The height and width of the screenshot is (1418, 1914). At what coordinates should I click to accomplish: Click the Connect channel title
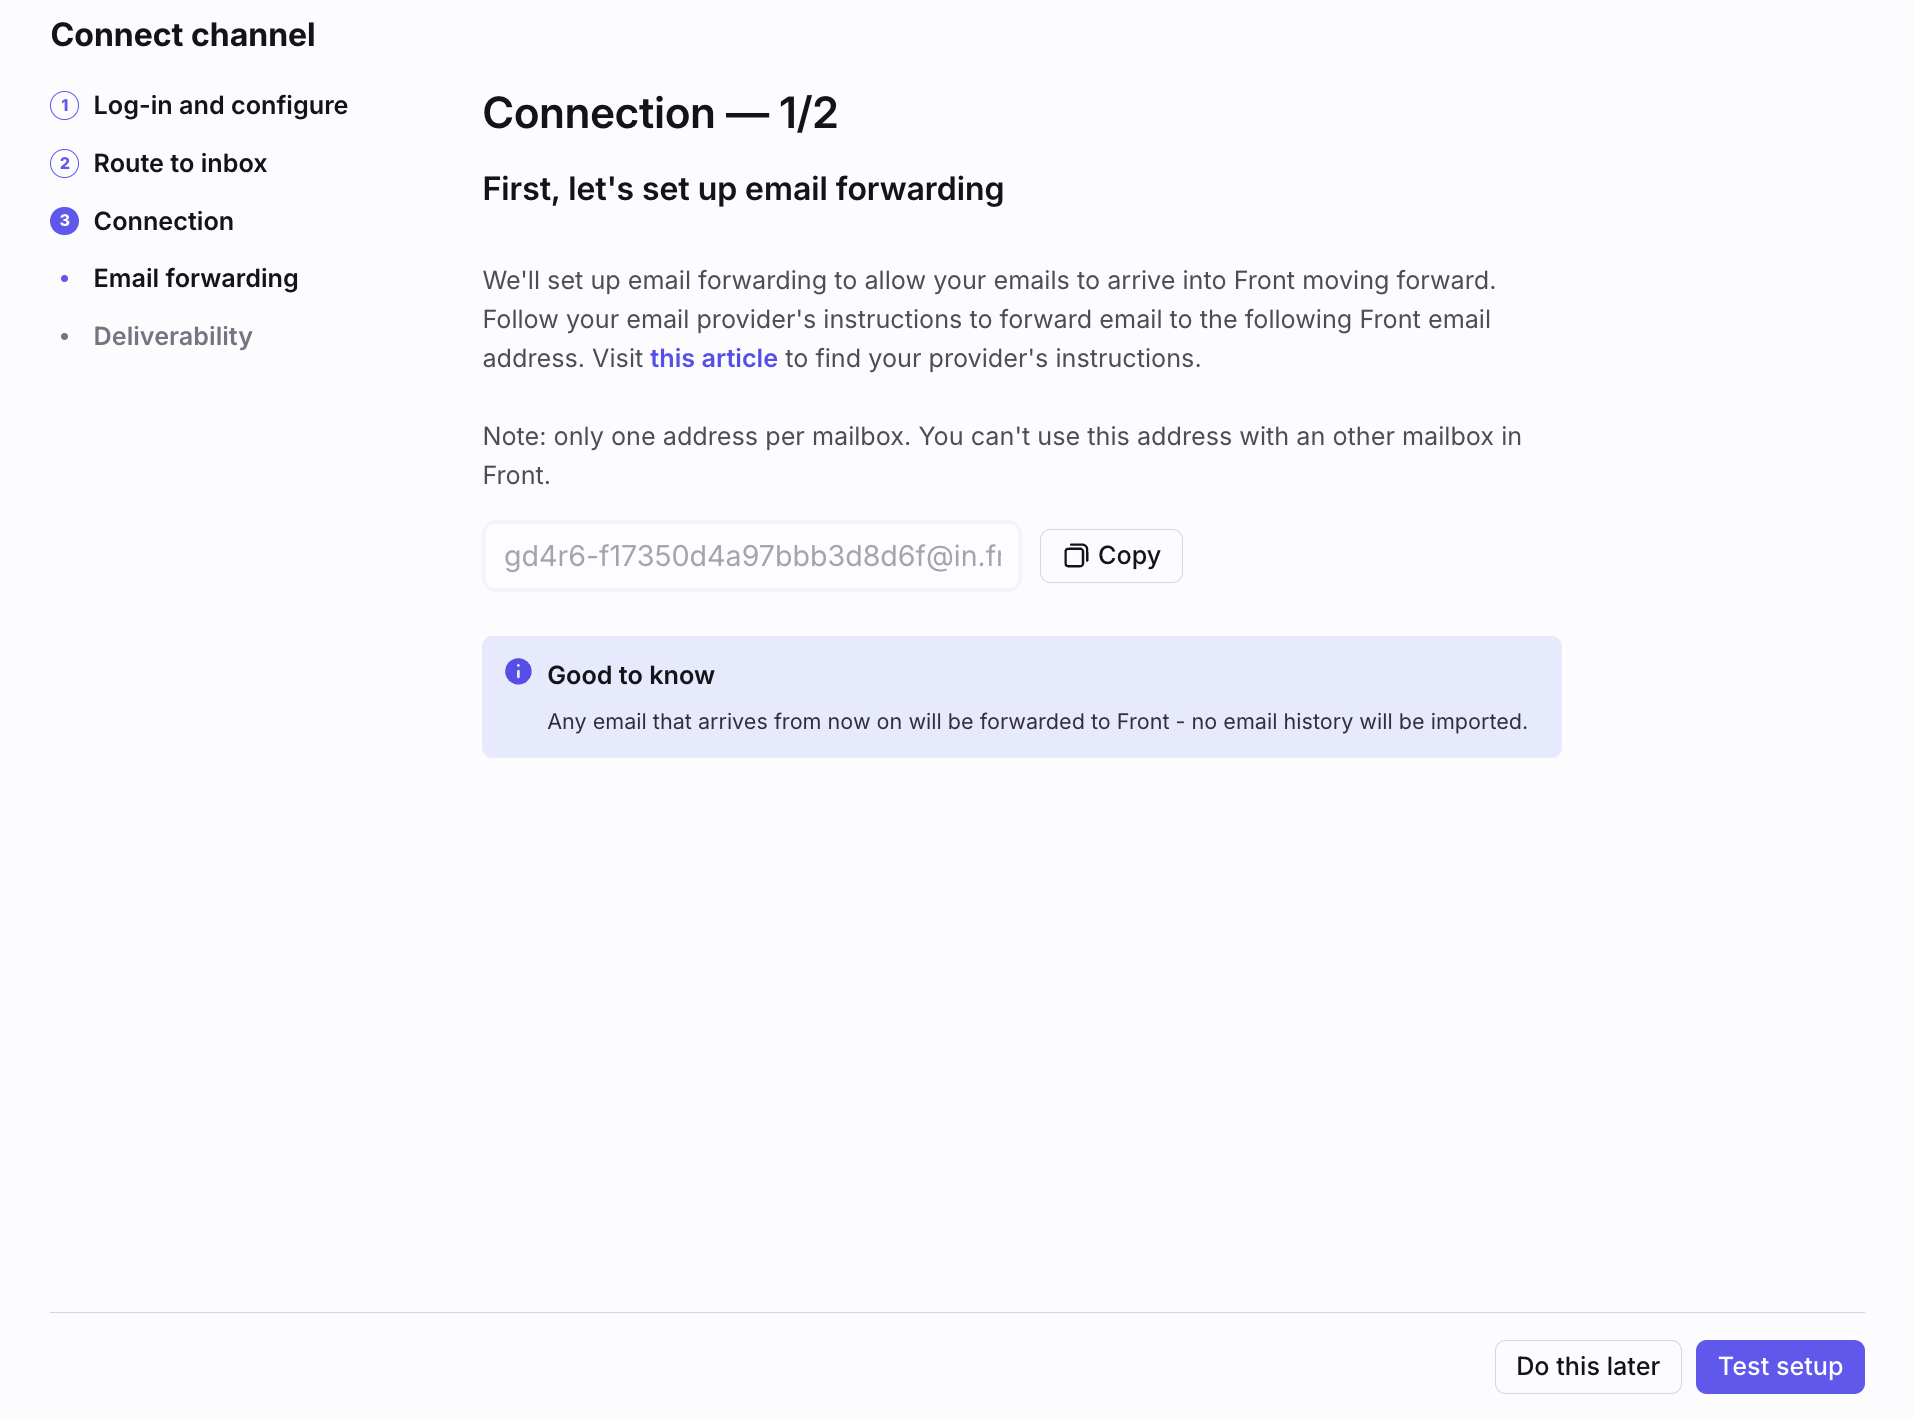point(183,35)
